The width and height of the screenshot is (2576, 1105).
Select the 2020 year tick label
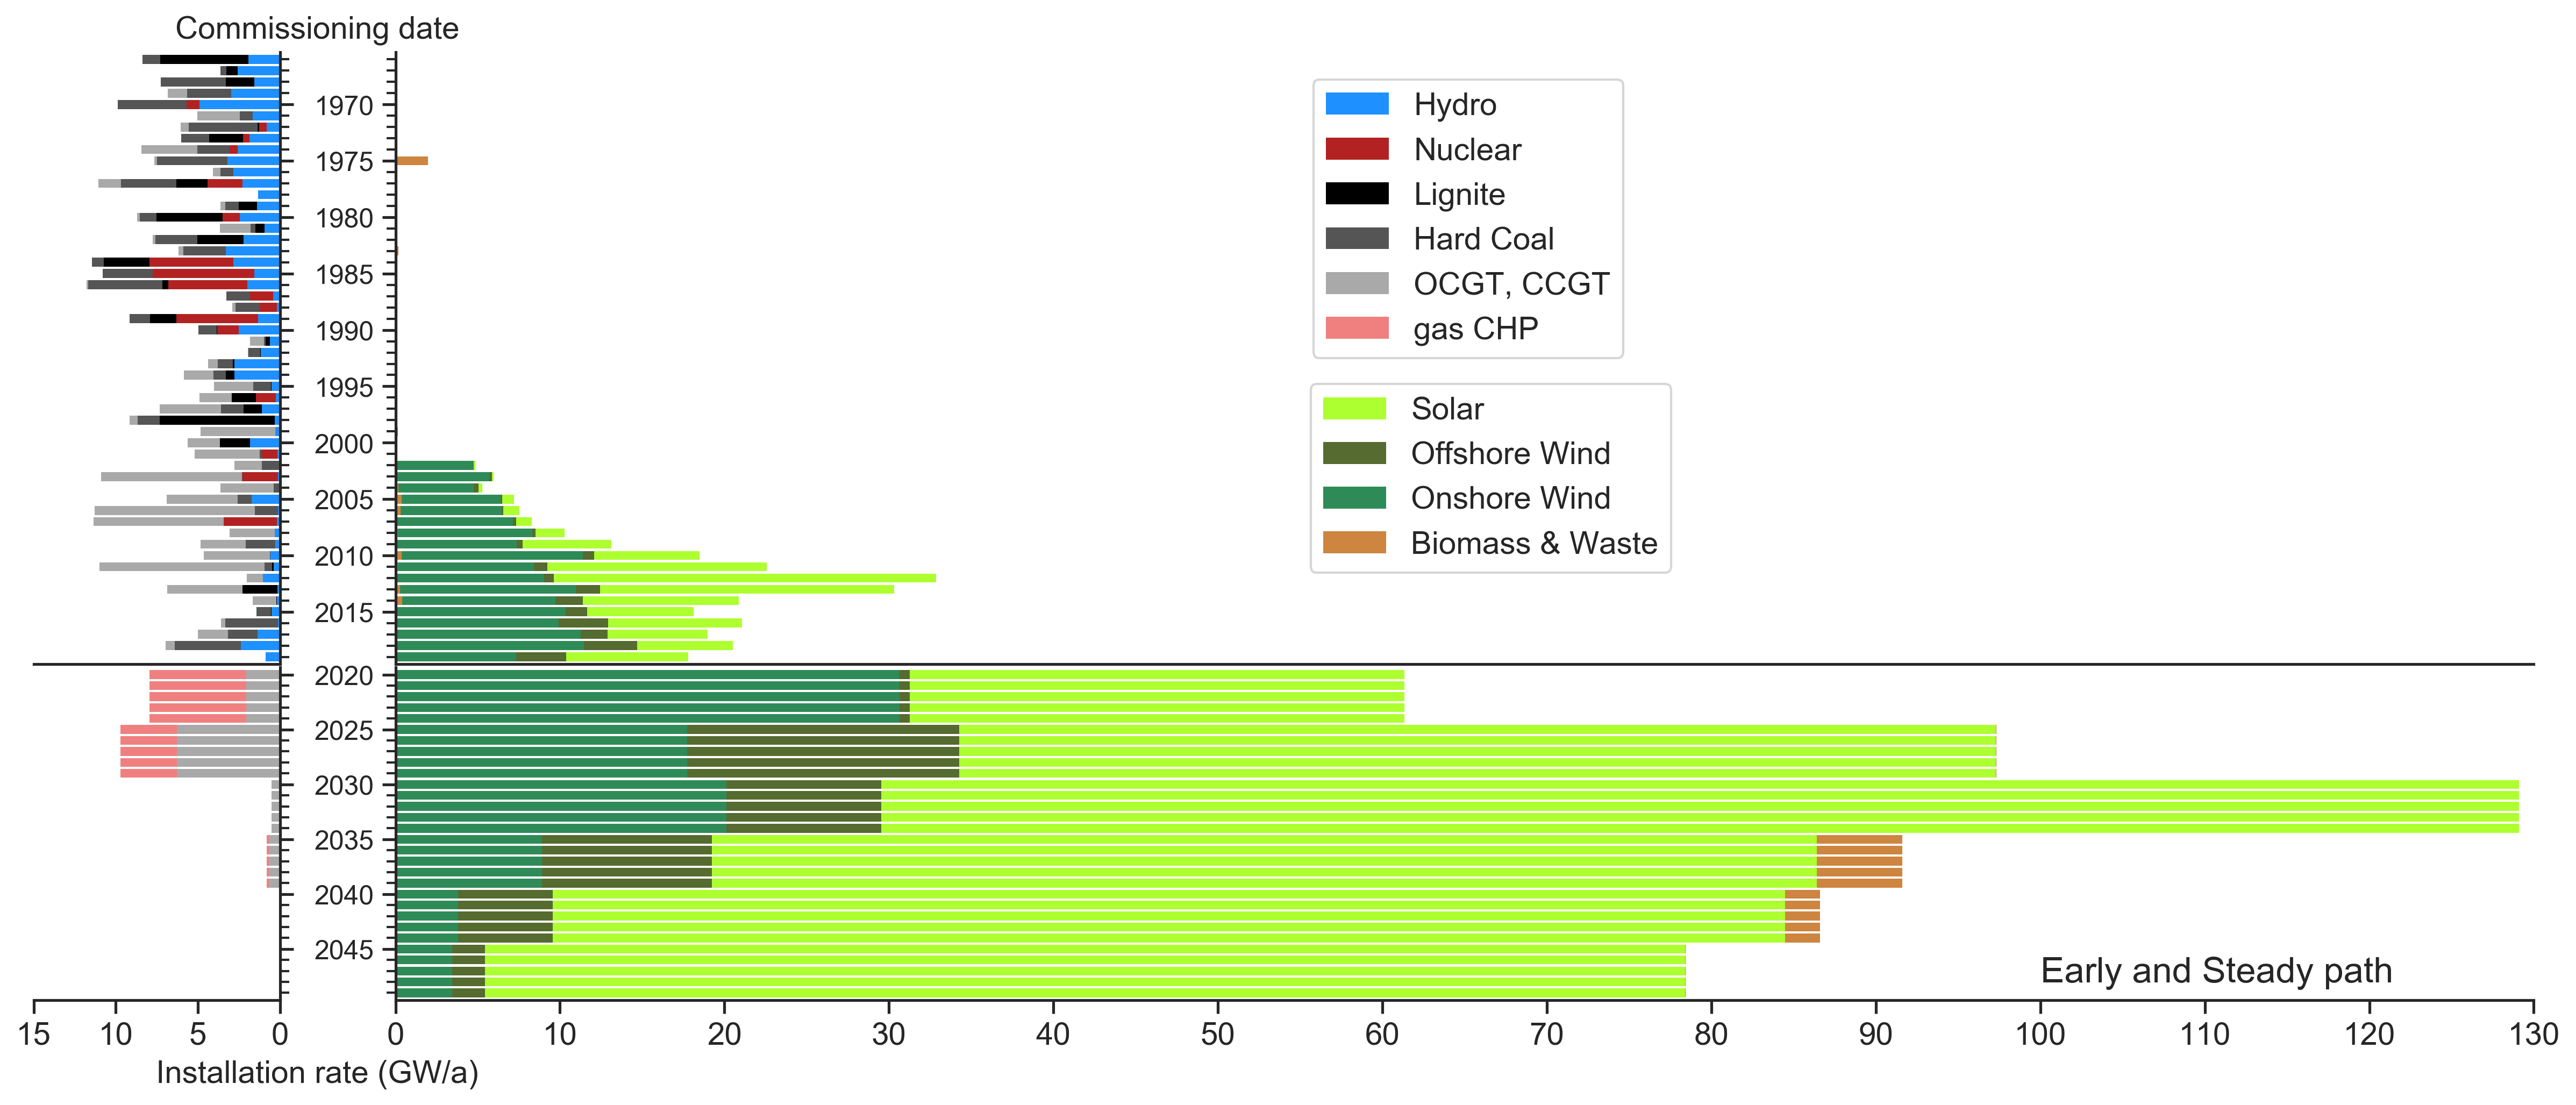(344, 677)
